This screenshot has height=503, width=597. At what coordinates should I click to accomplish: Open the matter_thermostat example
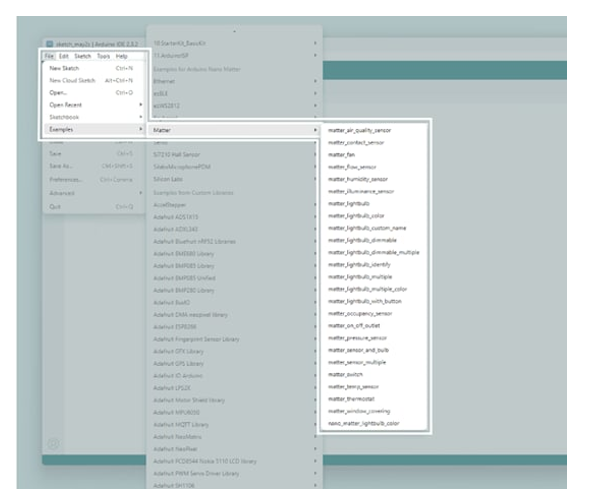click(x=375, y=399)
